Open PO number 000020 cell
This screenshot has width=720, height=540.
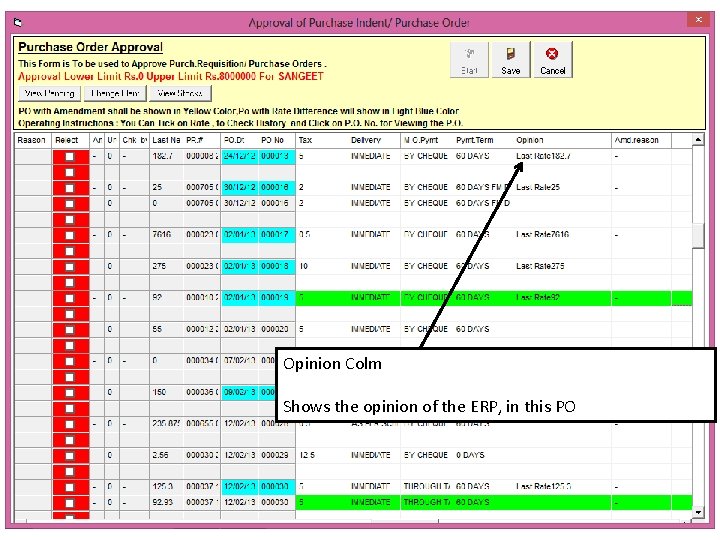[276, 329]
